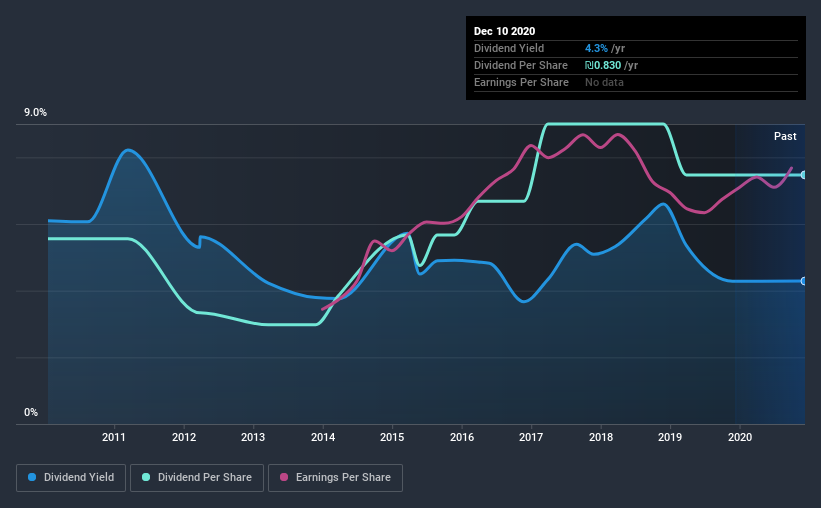
Task: Click the teal Dividend Per Share legend dot
Action: (x=146, y=477)
